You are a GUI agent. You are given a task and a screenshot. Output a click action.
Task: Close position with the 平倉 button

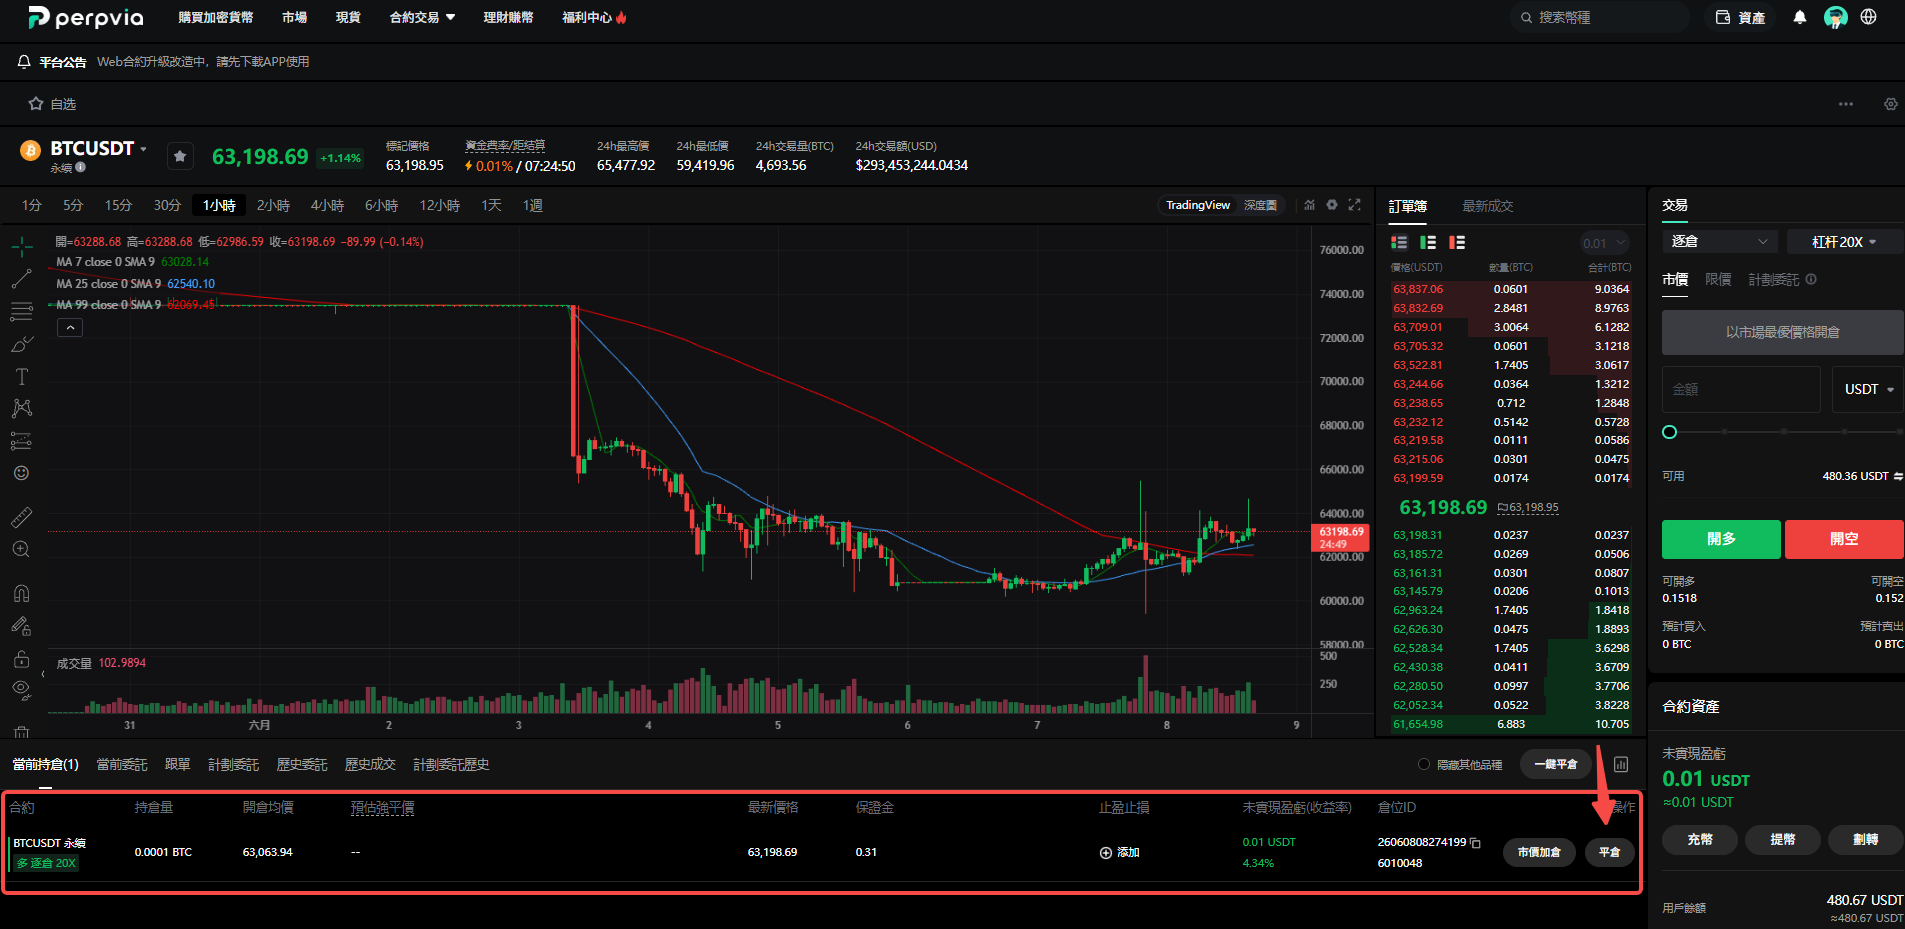[x=1610, y=852]
